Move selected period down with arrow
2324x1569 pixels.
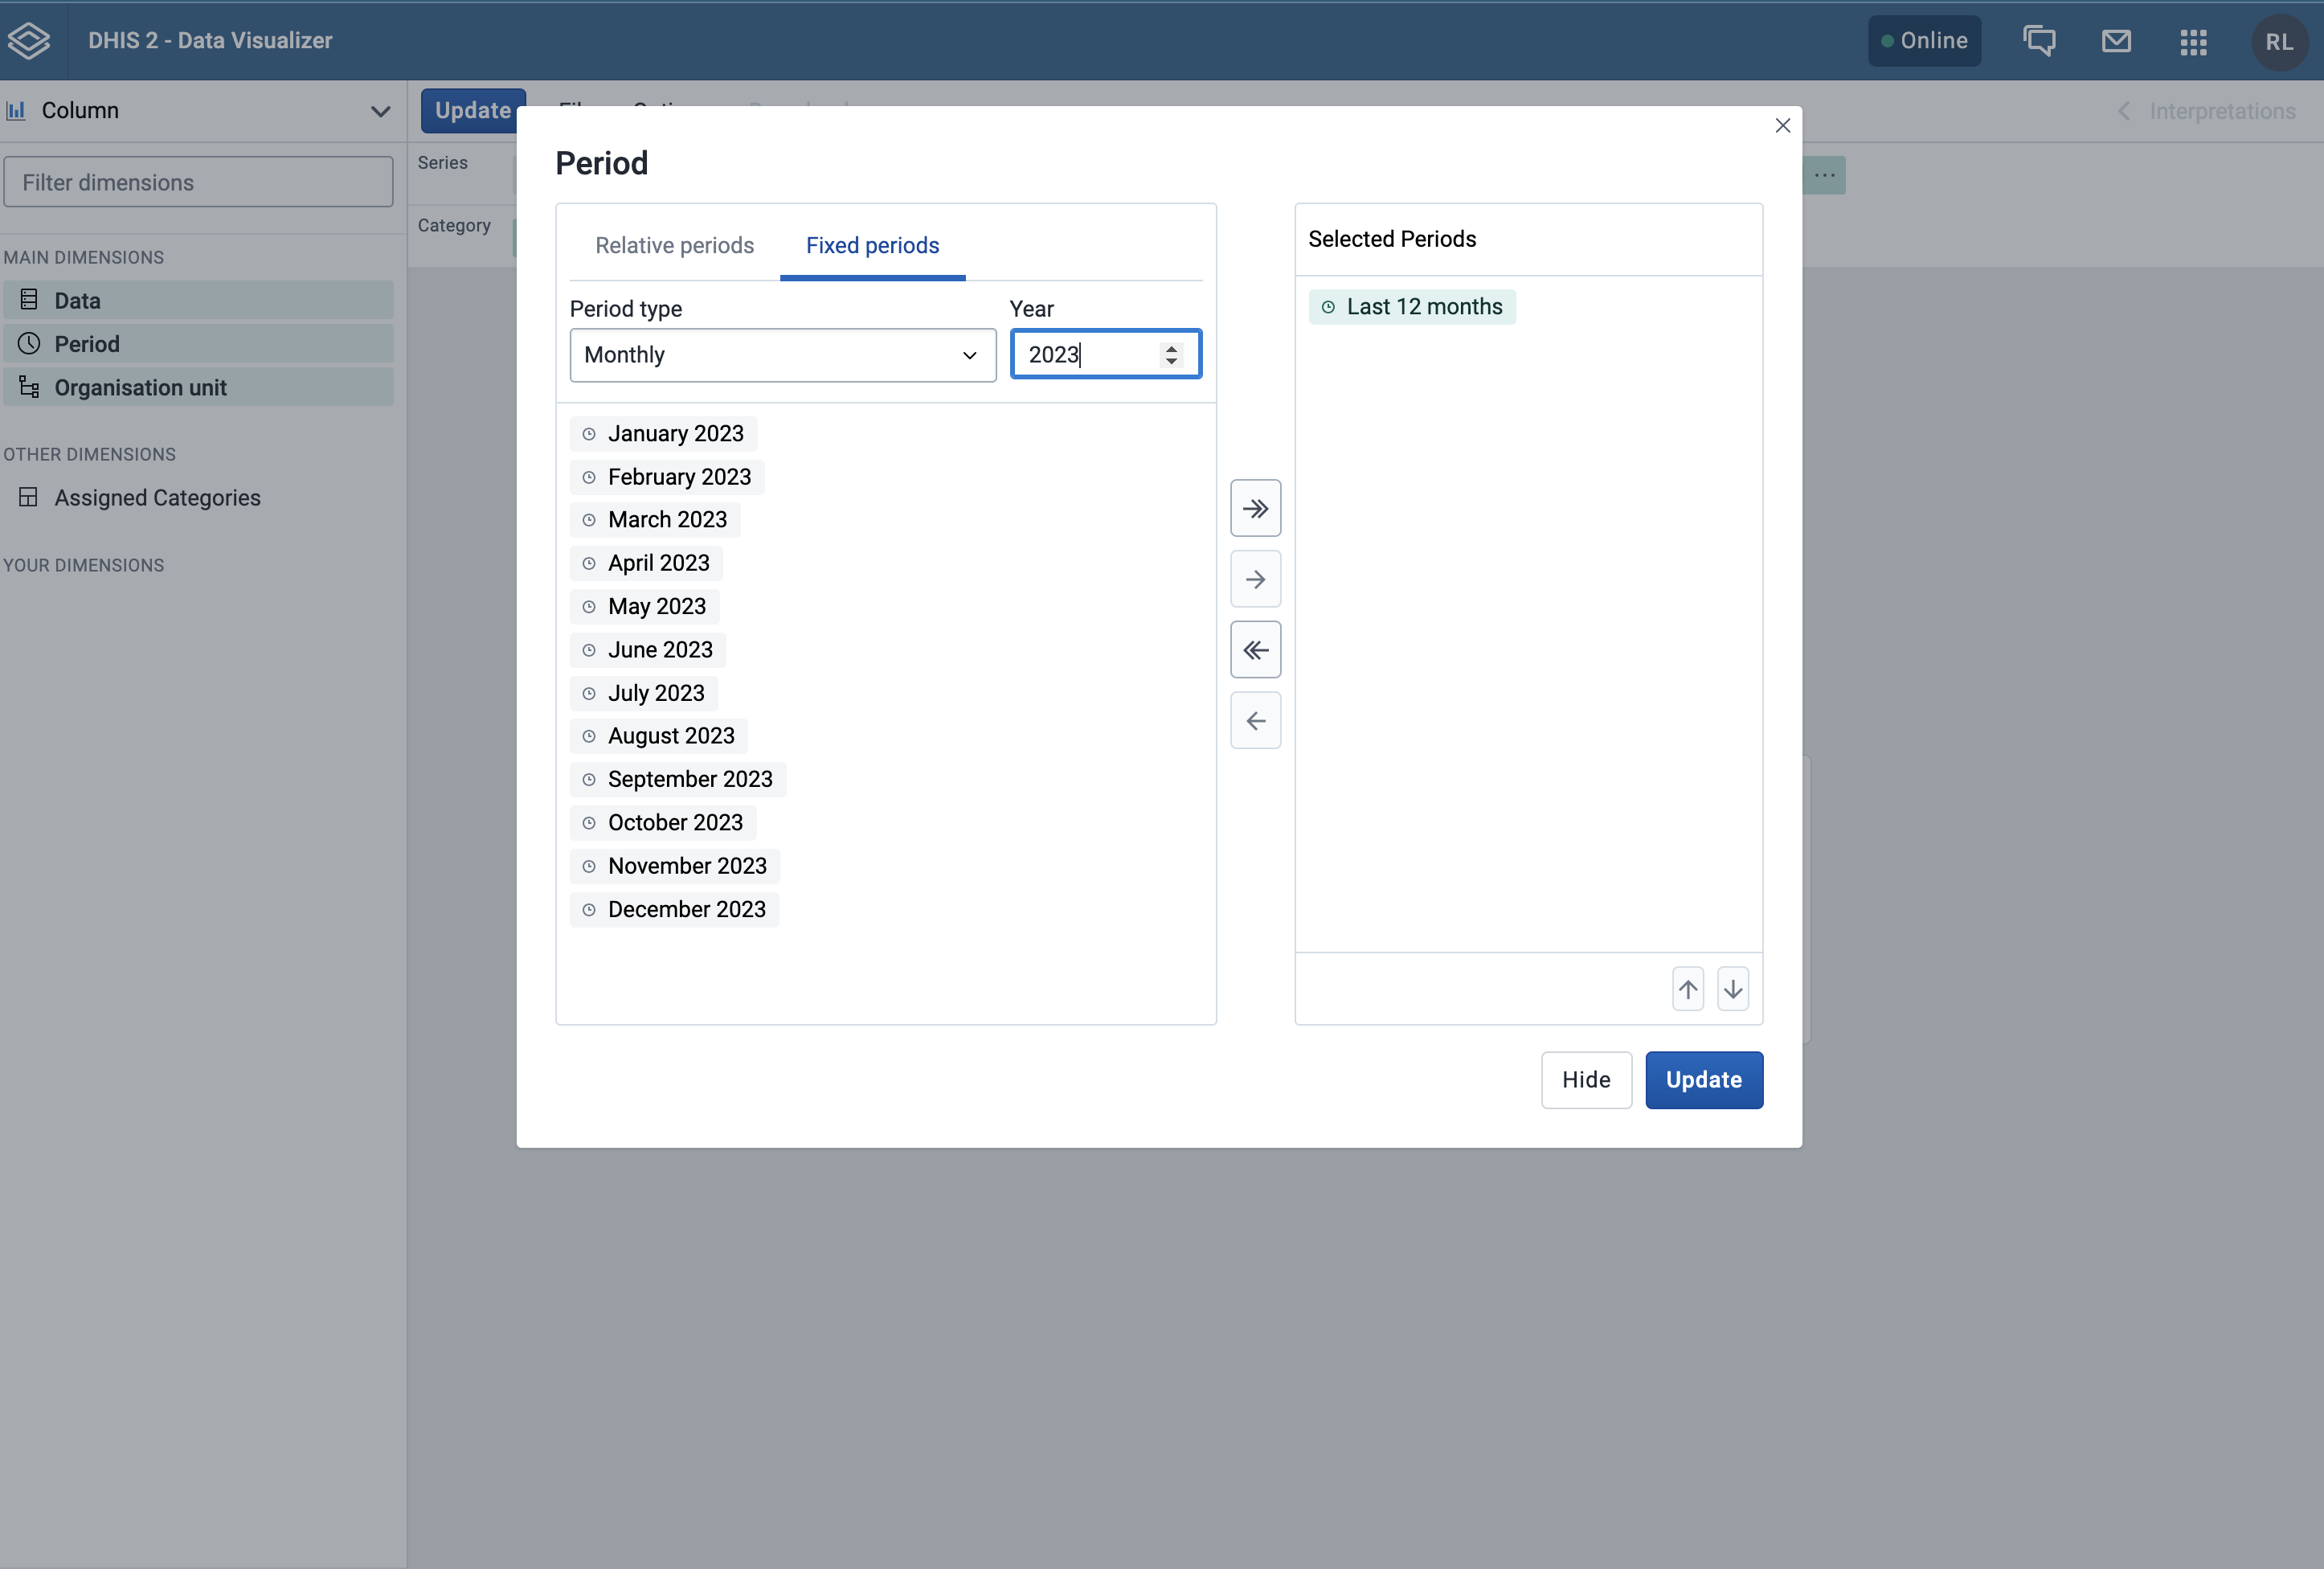(x=1733, y=989)
